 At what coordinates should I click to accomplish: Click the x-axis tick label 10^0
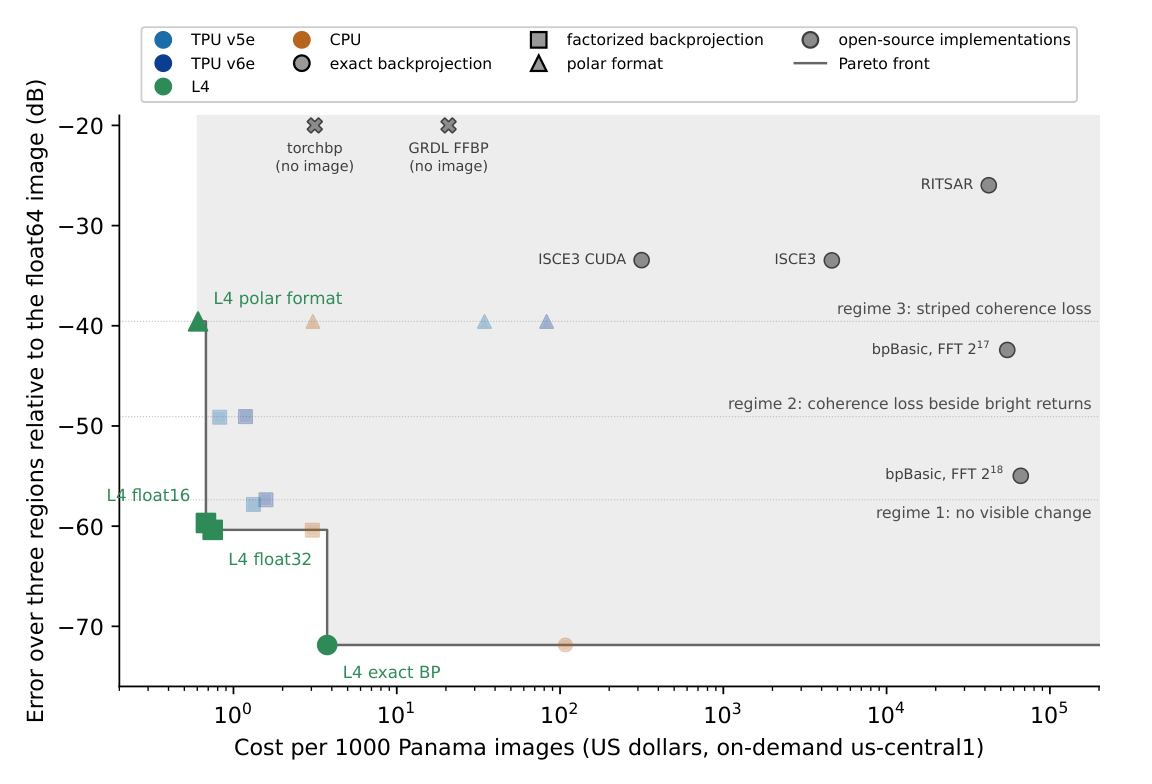coord(233,712)
